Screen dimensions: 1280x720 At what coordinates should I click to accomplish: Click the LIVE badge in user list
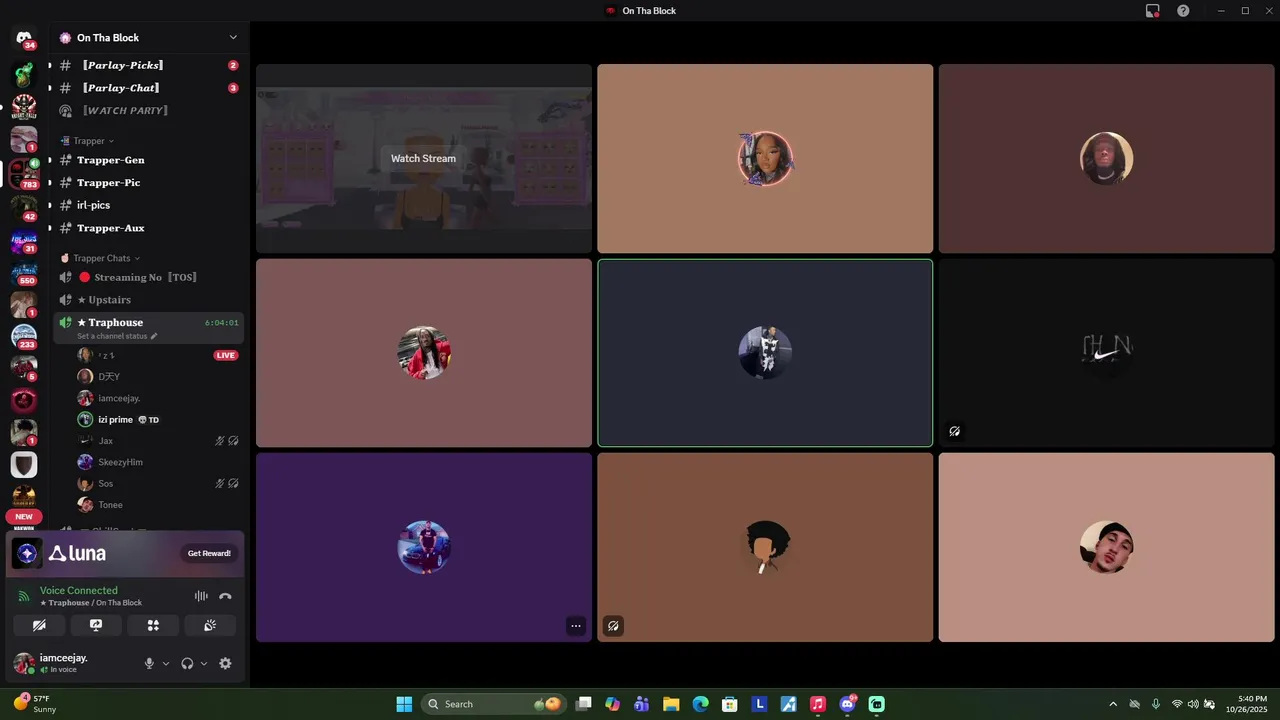tap(226, 355)
